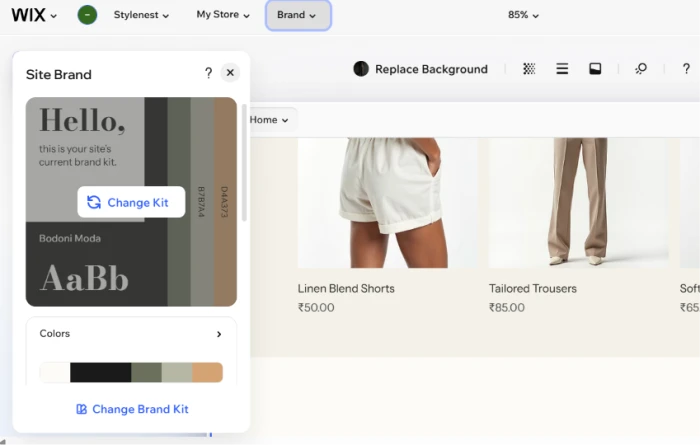700x445 pixels.
Task: Click the AaBb font preview
Action: coord(84,278)
